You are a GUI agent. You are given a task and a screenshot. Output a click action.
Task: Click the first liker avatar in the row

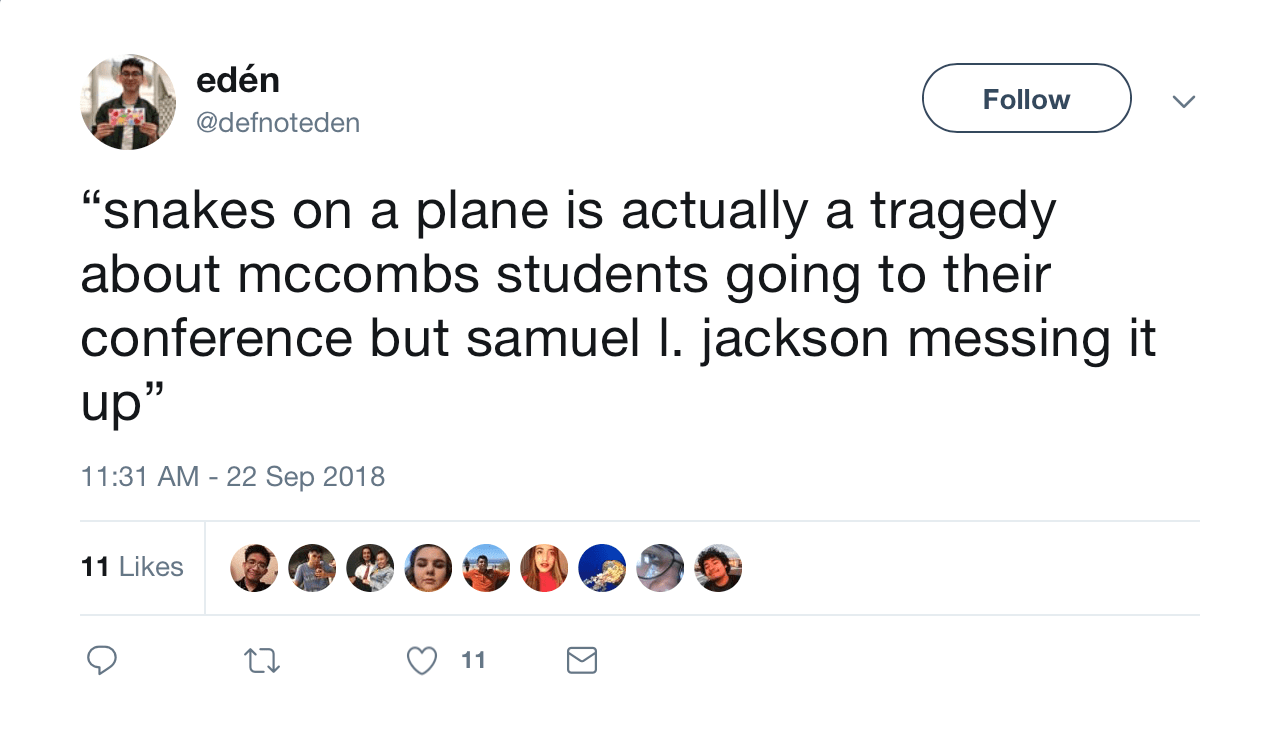click(x=254, y=568)
